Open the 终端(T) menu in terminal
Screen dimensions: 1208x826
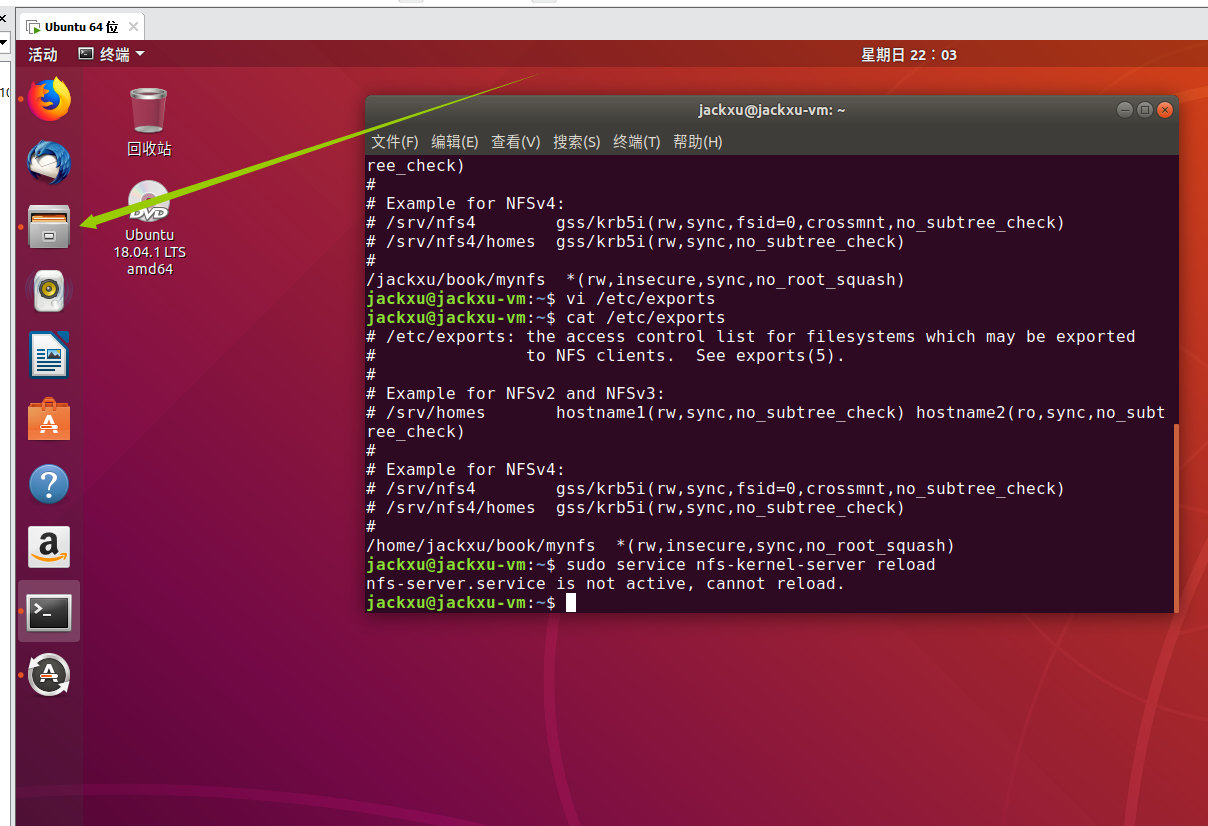pyautogui.click(x=637, y=142)
